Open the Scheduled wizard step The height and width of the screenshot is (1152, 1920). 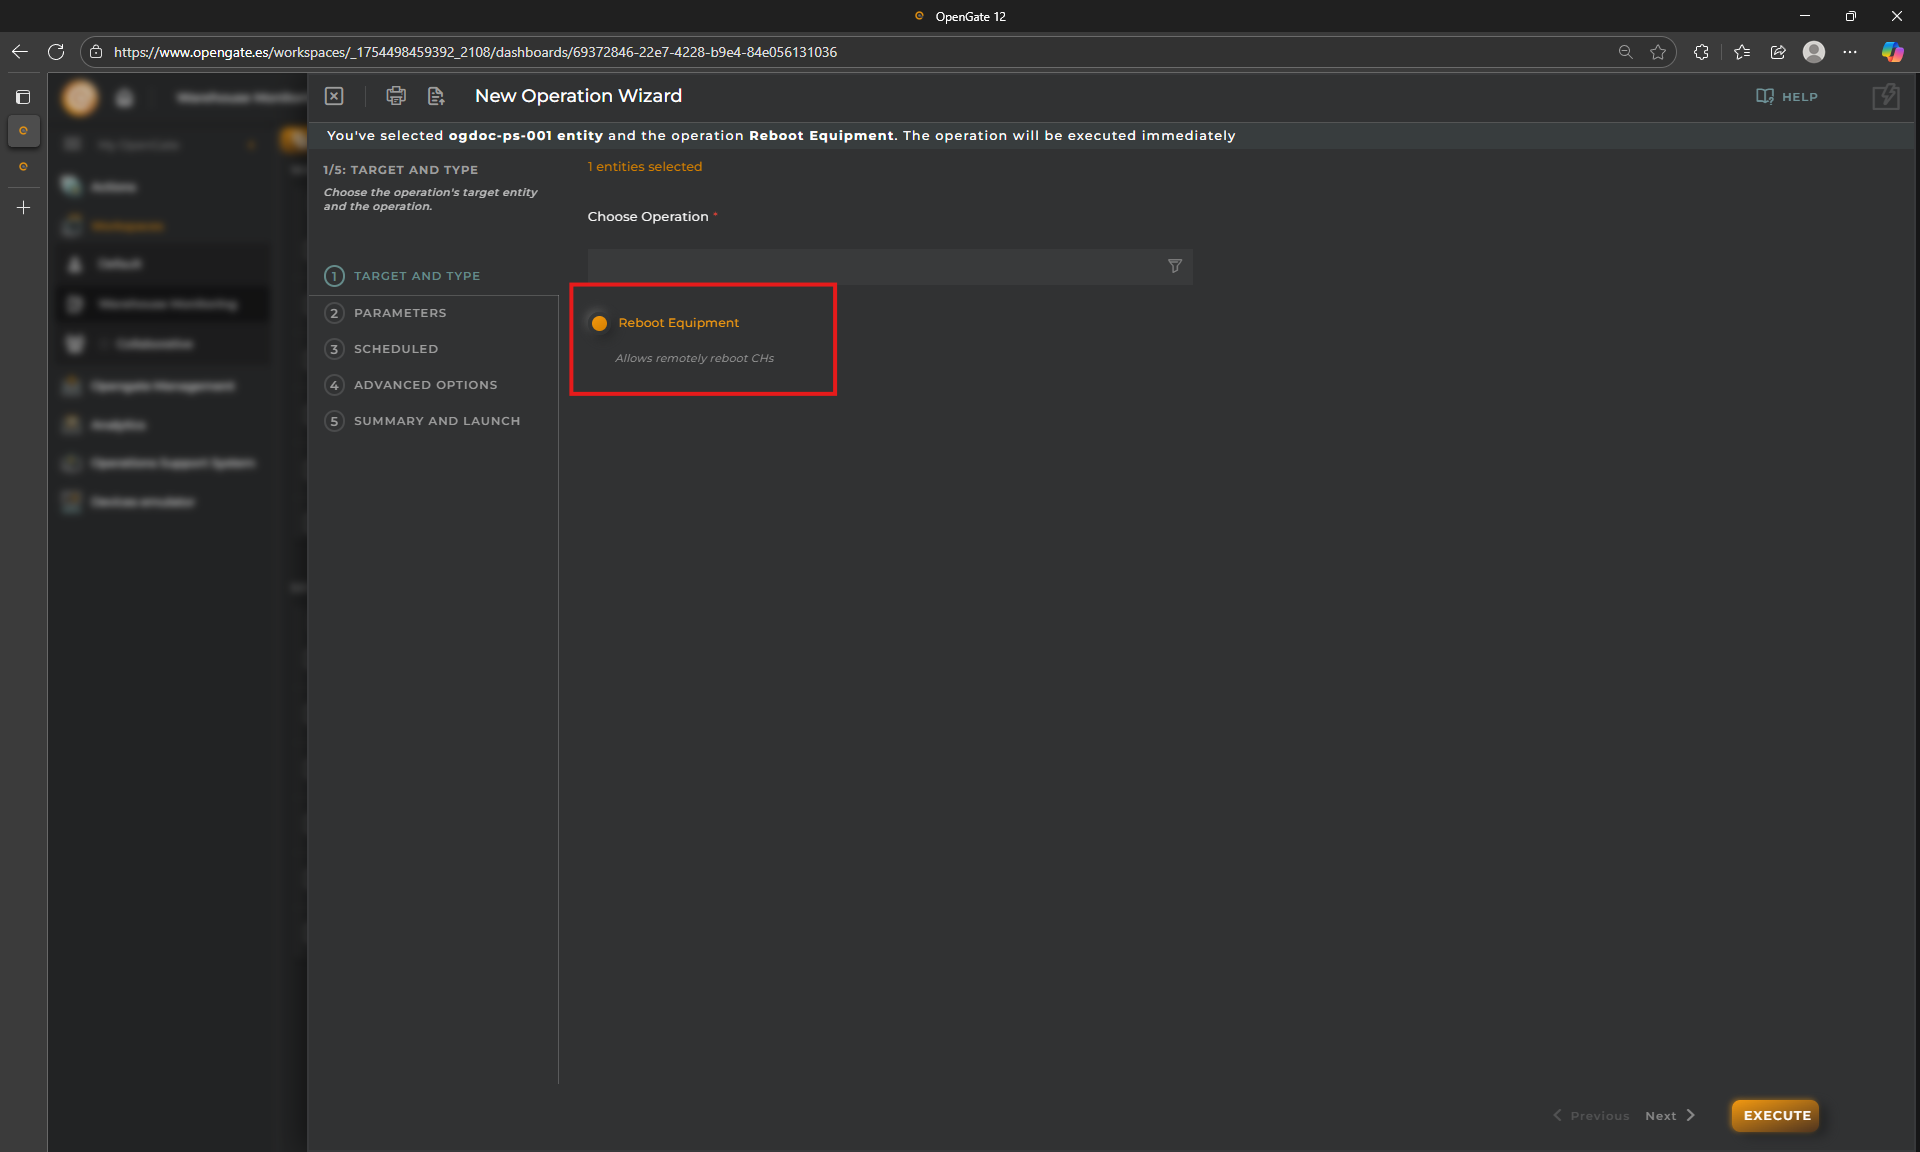coord(395,349)
